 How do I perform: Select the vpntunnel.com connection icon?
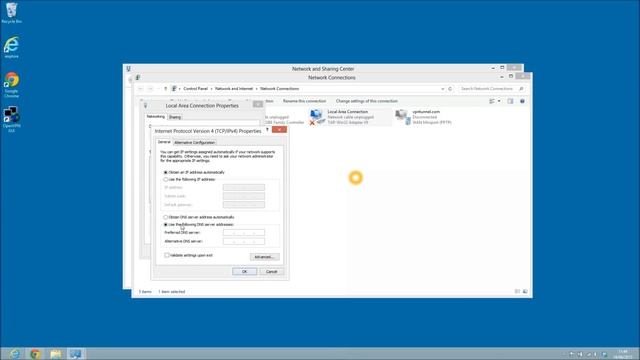click(403, 117)
